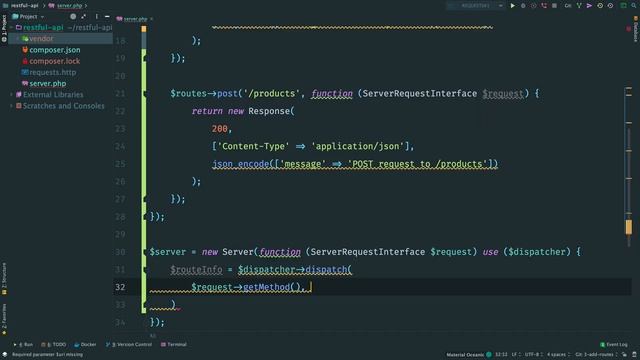Click the UTF-8 encoding selector
This screenshot has height=360, width=640.
click(x=533, y=355)
